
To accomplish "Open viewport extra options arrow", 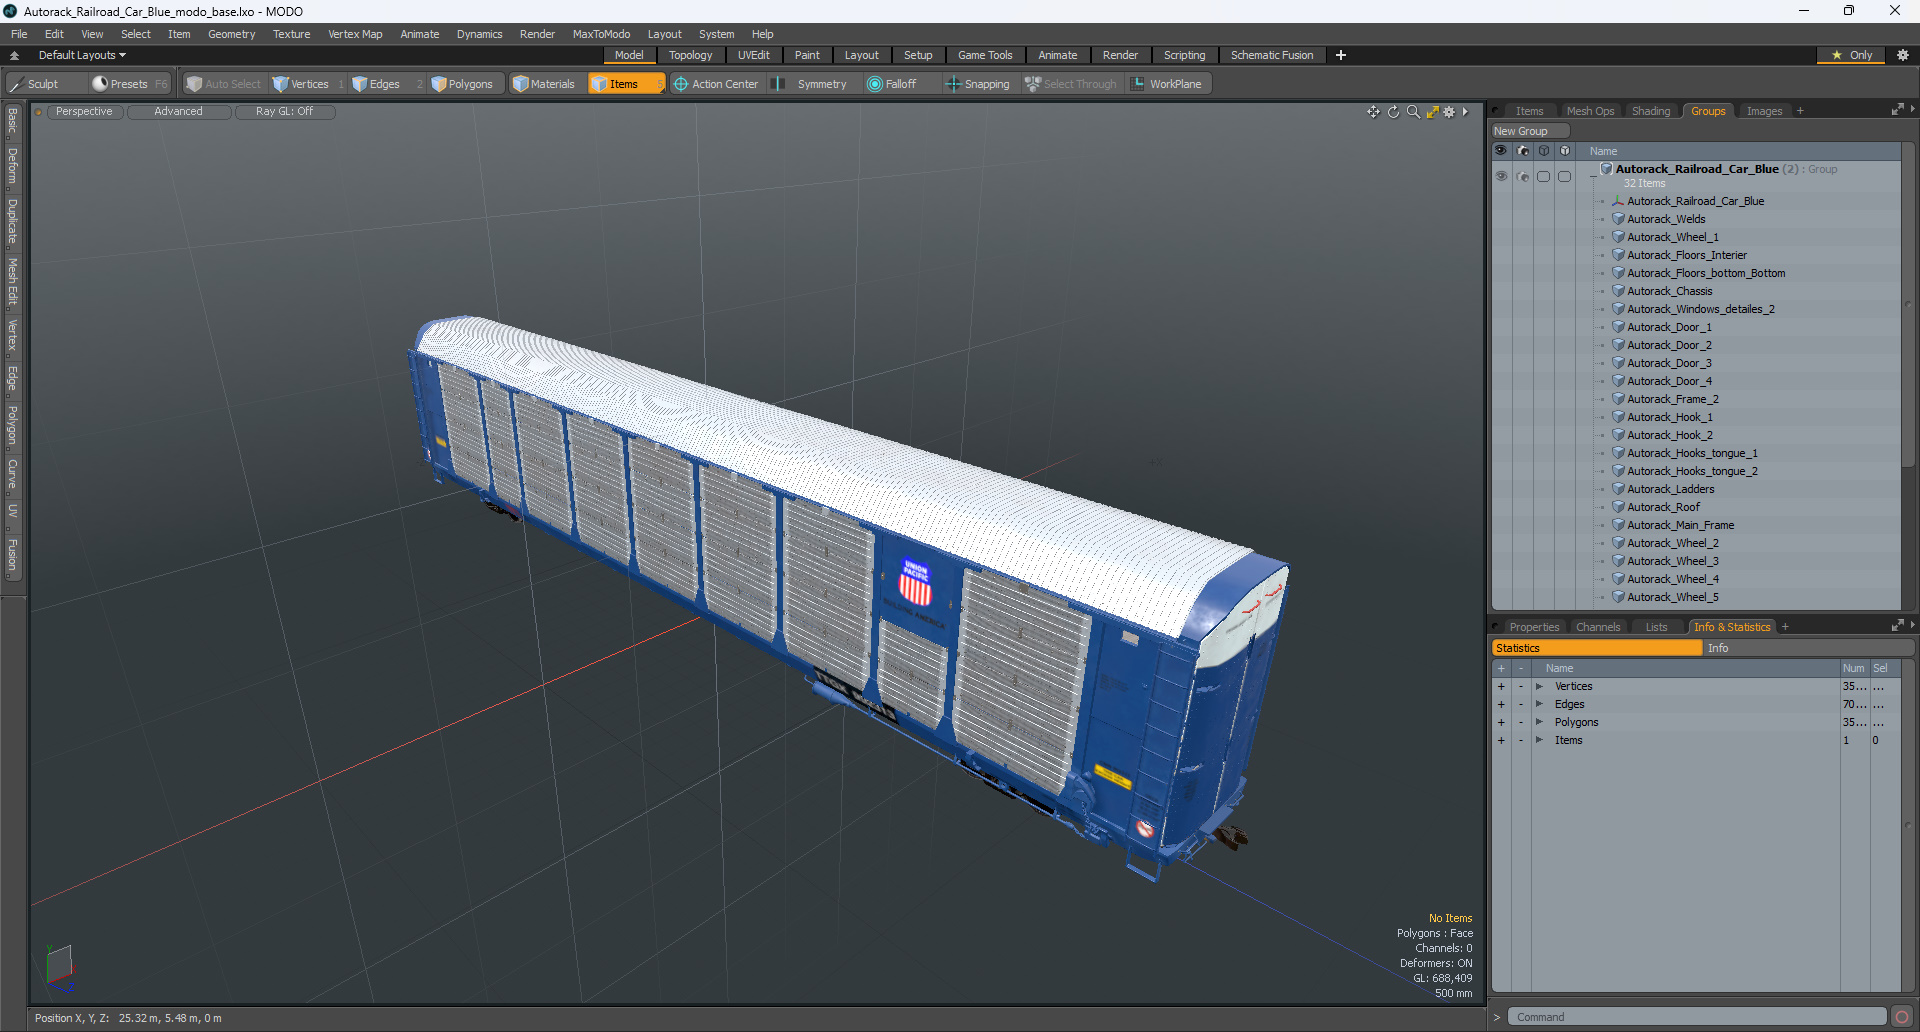I will click(1465, 112).
